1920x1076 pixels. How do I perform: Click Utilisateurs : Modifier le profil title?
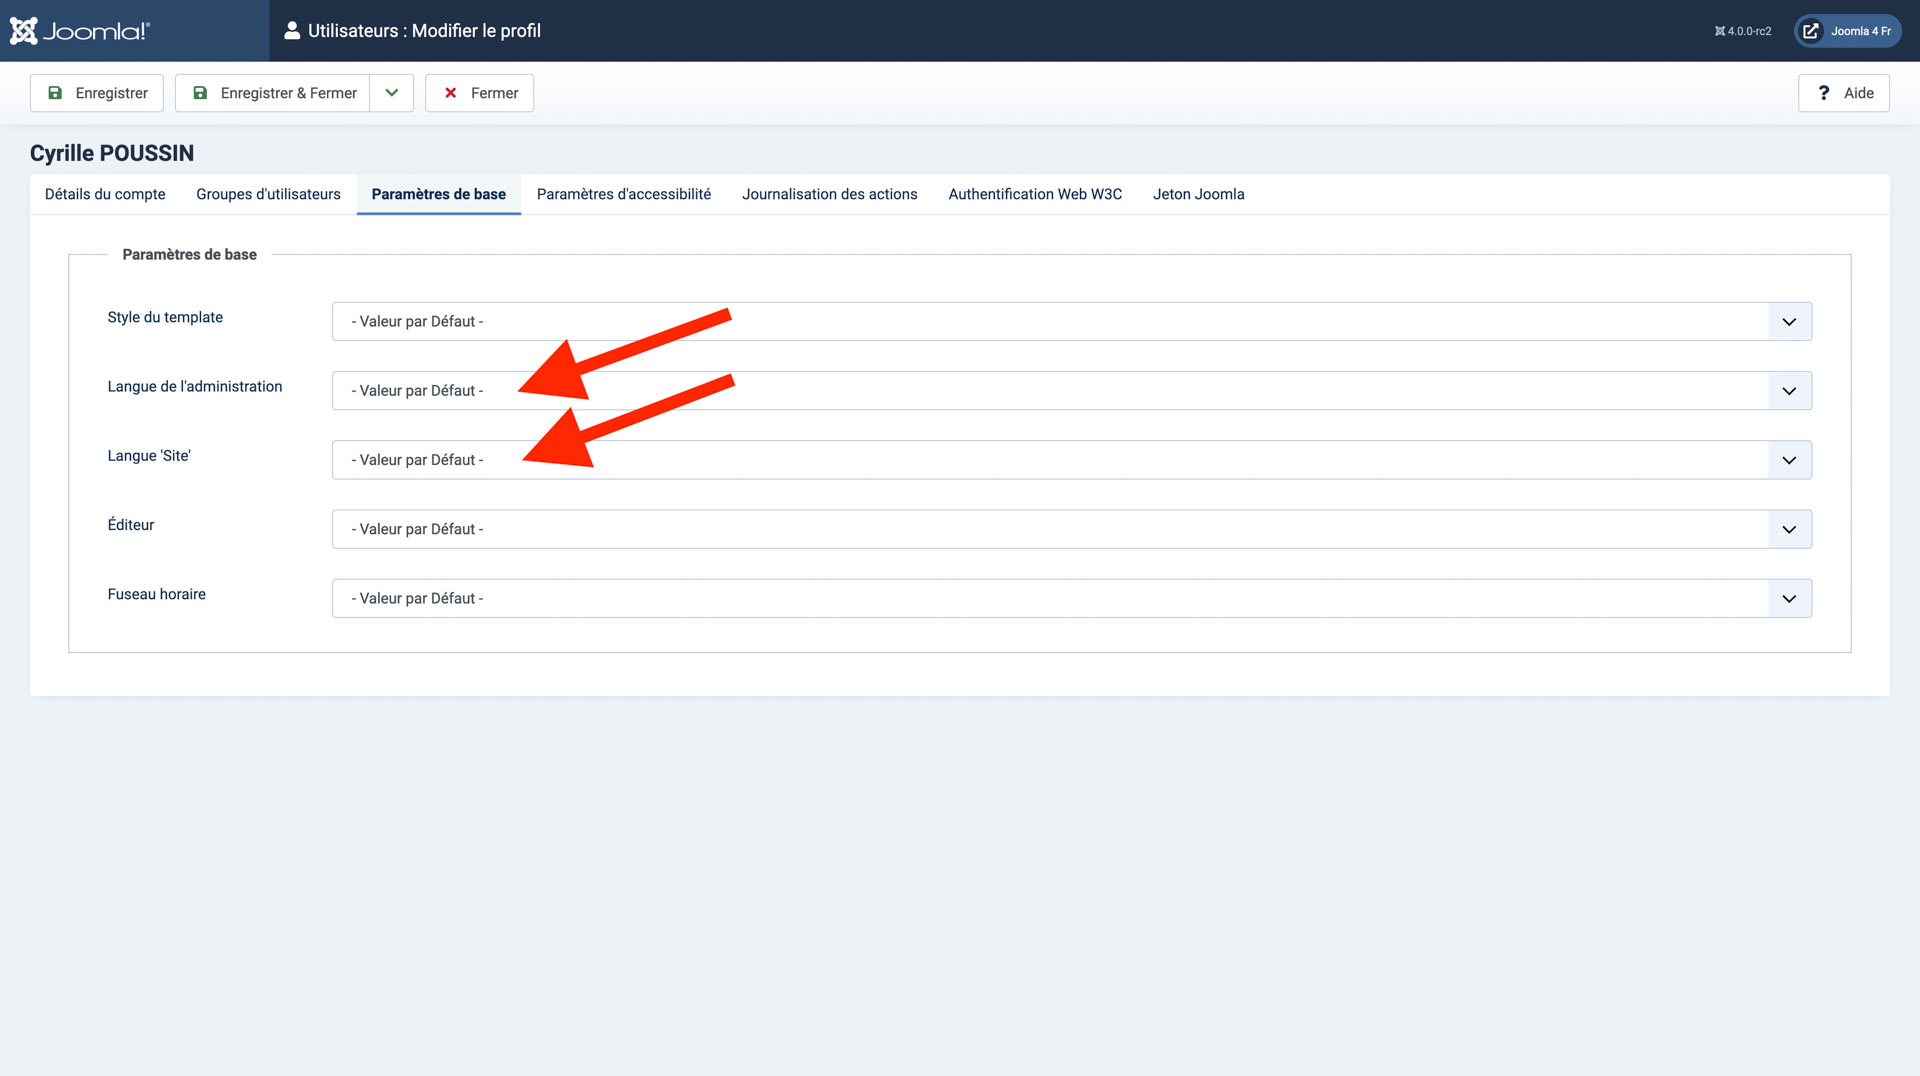424,31
